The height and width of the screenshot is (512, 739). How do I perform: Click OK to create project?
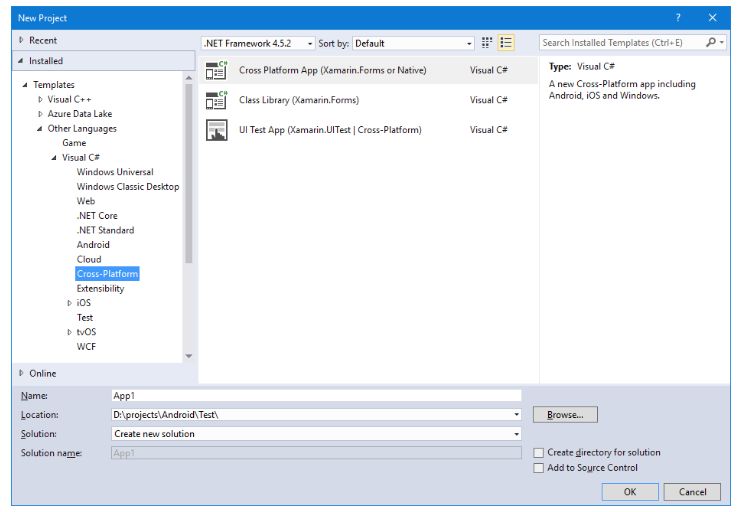click(x=630, y=492)
